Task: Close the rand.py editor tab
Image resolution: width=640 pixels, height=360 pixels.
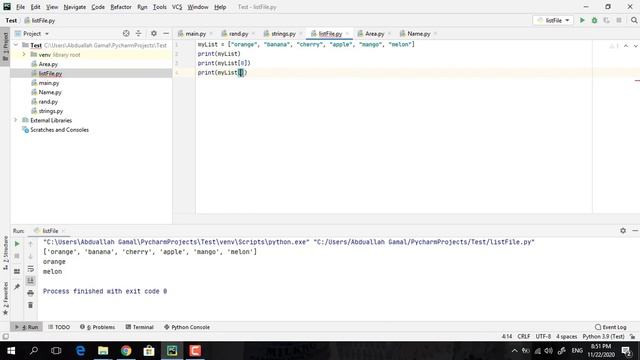Action: point(253,33)
